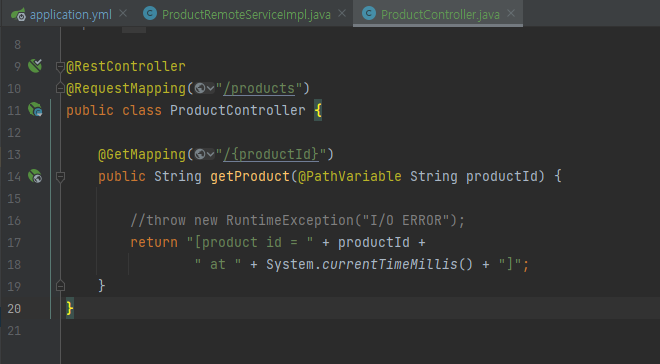Click the application.yml Spring config file icon
The height and width of the screenshot is (364, 660).
[19, 15]
